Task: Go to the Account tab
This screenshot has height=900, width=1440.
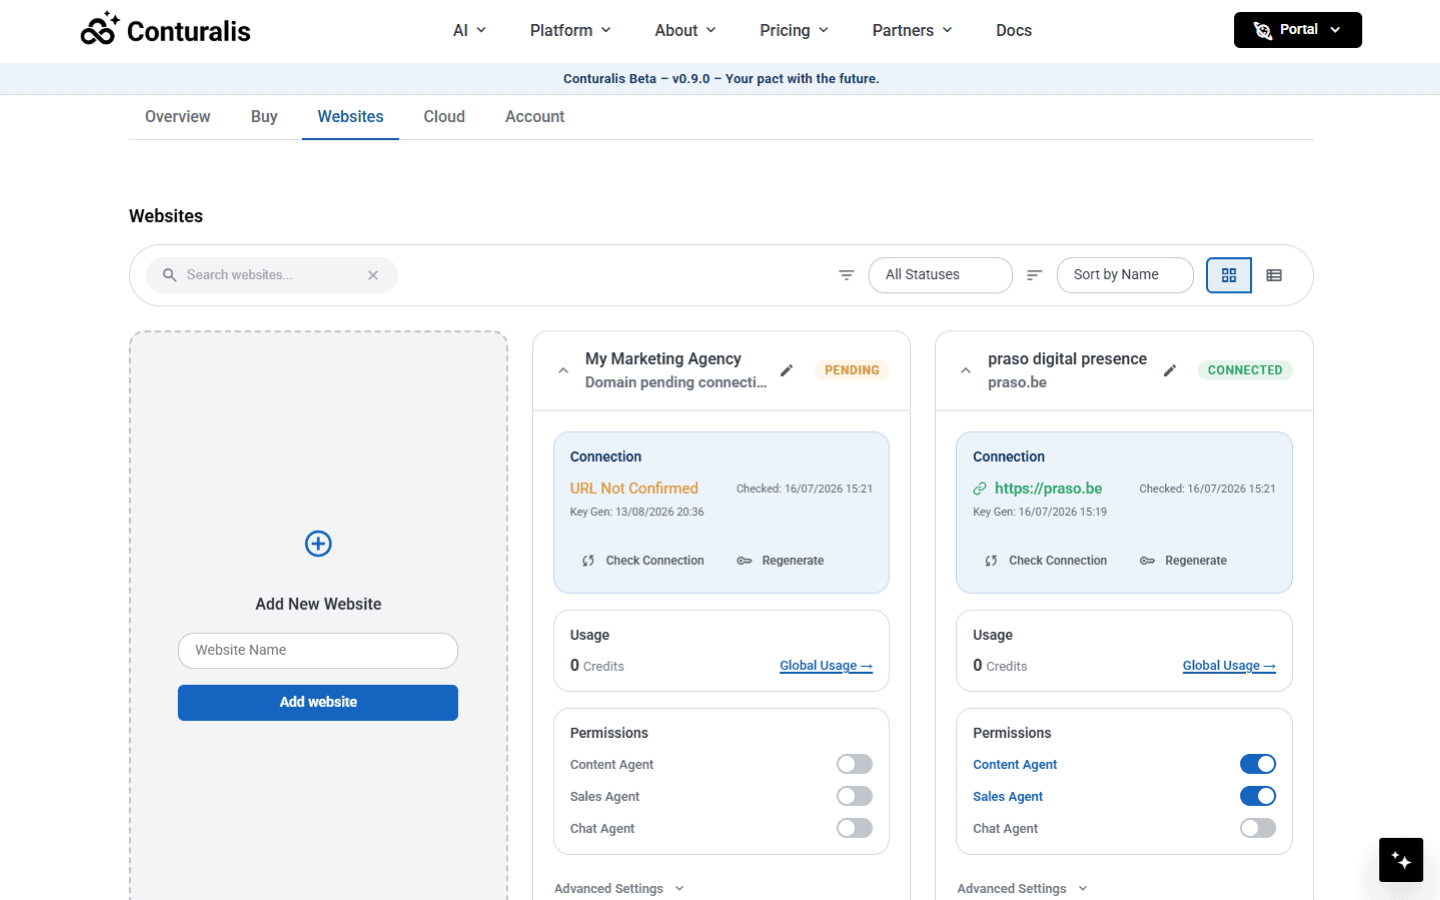Action: (x=535, y=117)
